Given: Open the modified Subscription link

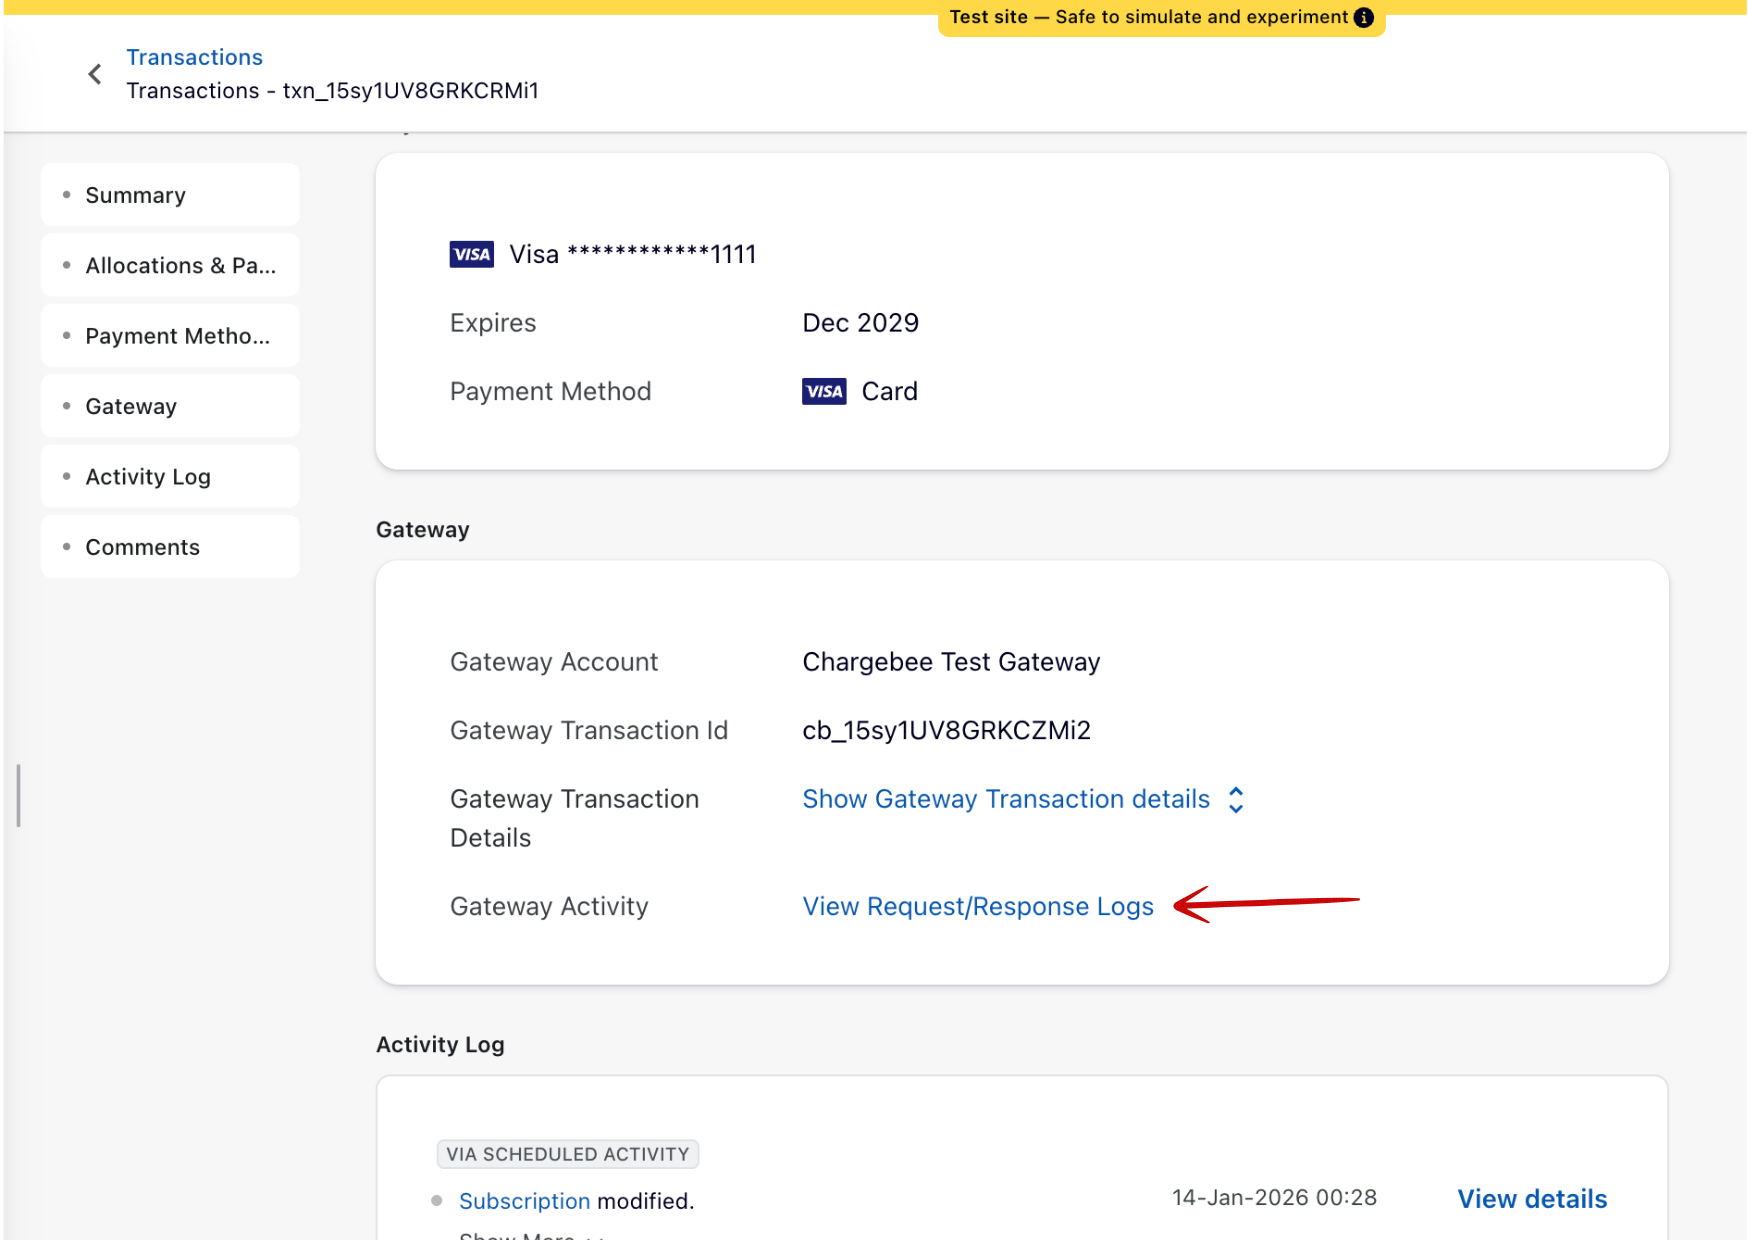Looking at the screenshot, I should click(524, 1200).
